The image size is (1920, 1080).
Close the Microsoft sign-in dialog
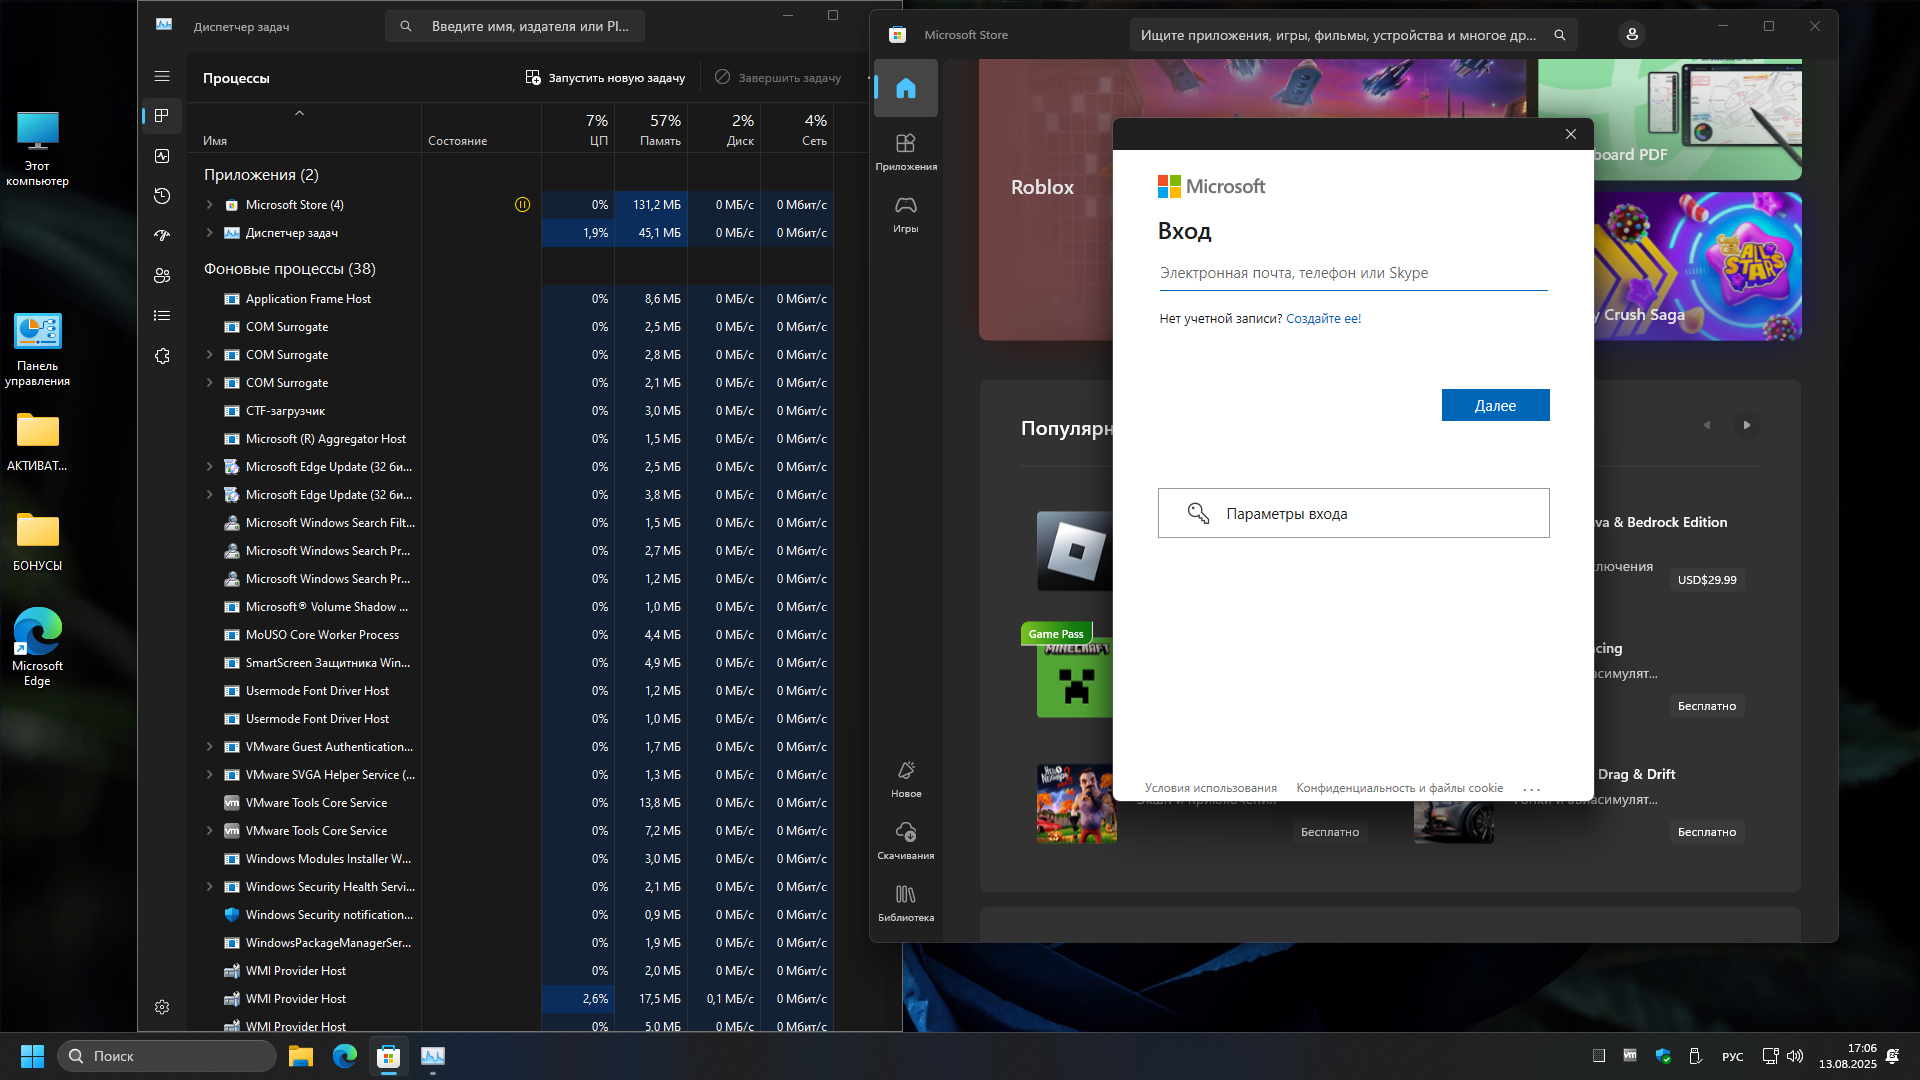tap(1571, 134)
